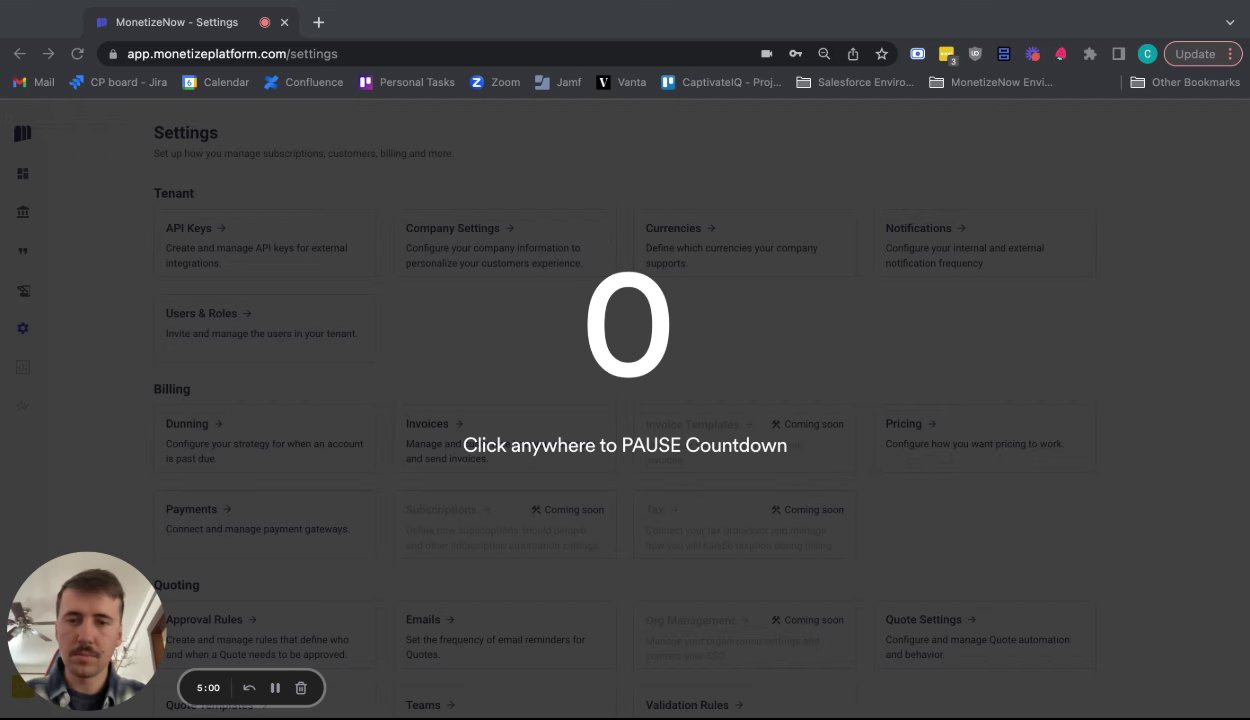The height and width of the screenshot is (720, 1250).
Task: Select the MonetizeNow - Settings tab
Action: (177, 22)
